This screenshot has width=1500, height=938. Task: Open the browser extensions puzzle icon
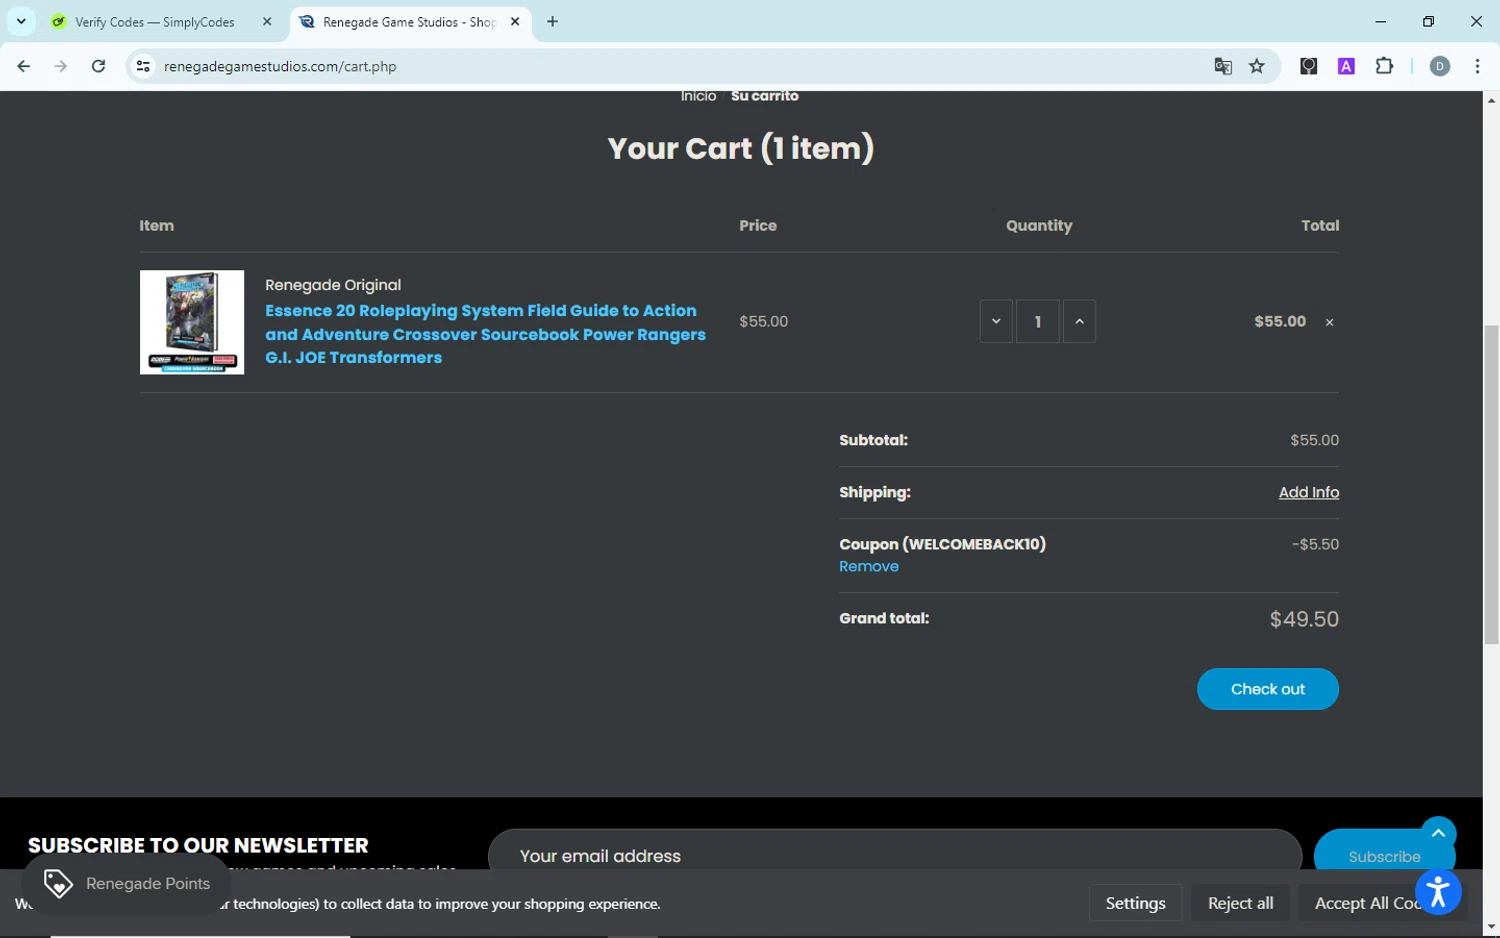[x=1384, y=66]
